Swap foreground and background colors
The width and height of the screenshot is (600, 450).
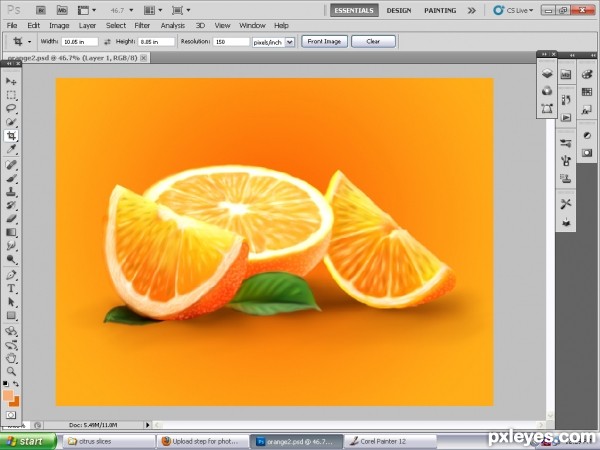tap(16, 383)
